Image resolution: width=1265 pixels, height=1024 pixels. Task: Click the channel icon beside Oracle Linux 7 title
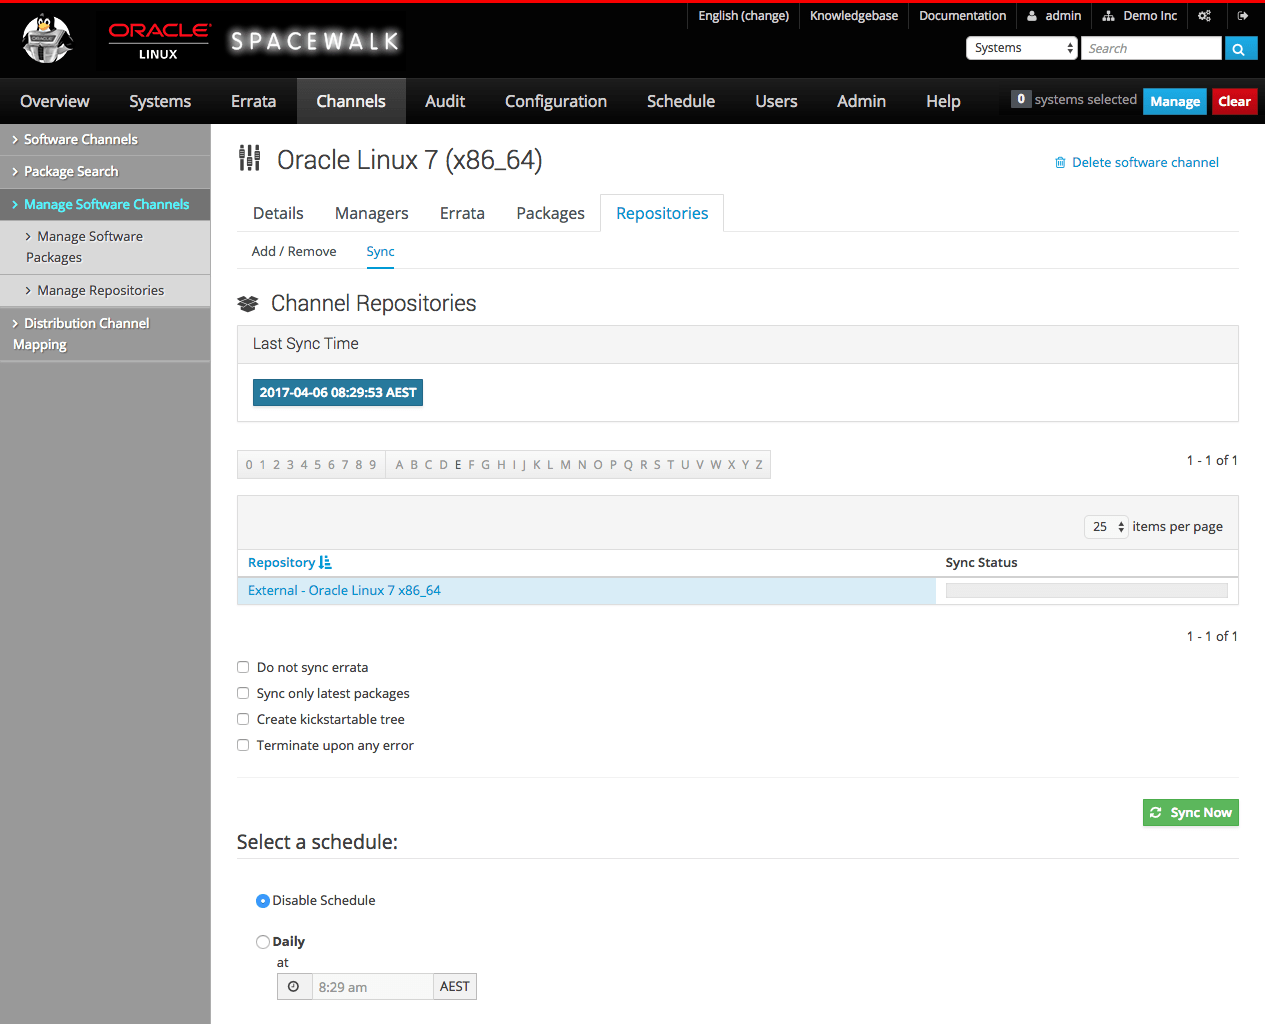(x=249, y=158)
